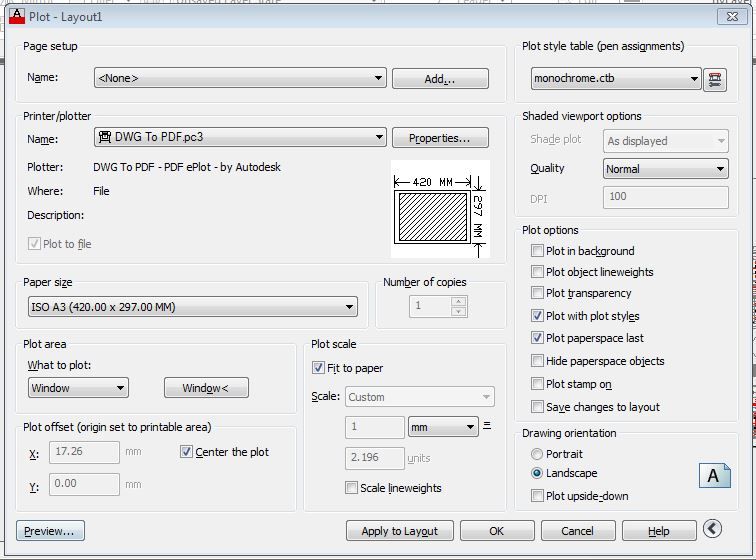Click the Add... page setup button
The width and height of the screenshot is (756, 560).
coord(440,79)
